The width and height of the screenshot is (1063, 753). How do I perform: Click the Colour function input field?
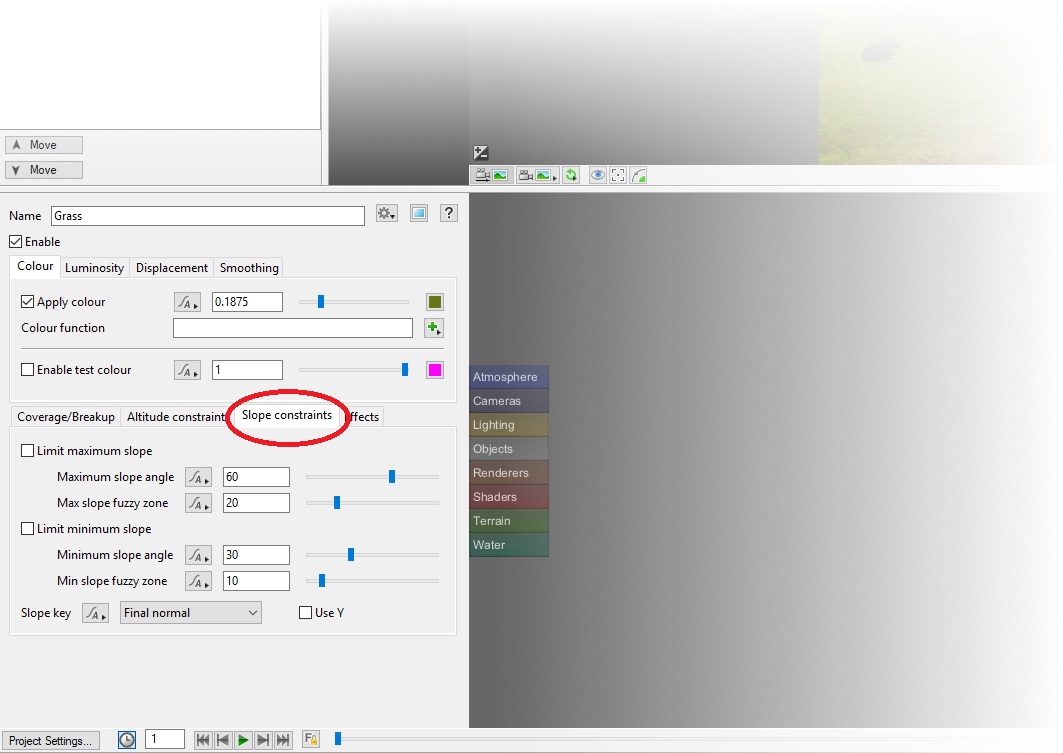click(293, 328)
